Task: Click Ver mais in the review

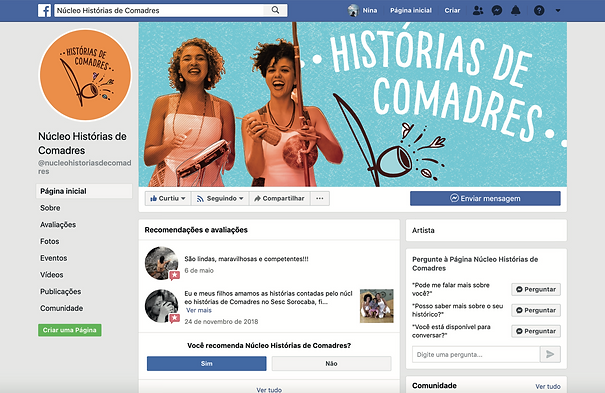Action: click(x=199, y=310)
